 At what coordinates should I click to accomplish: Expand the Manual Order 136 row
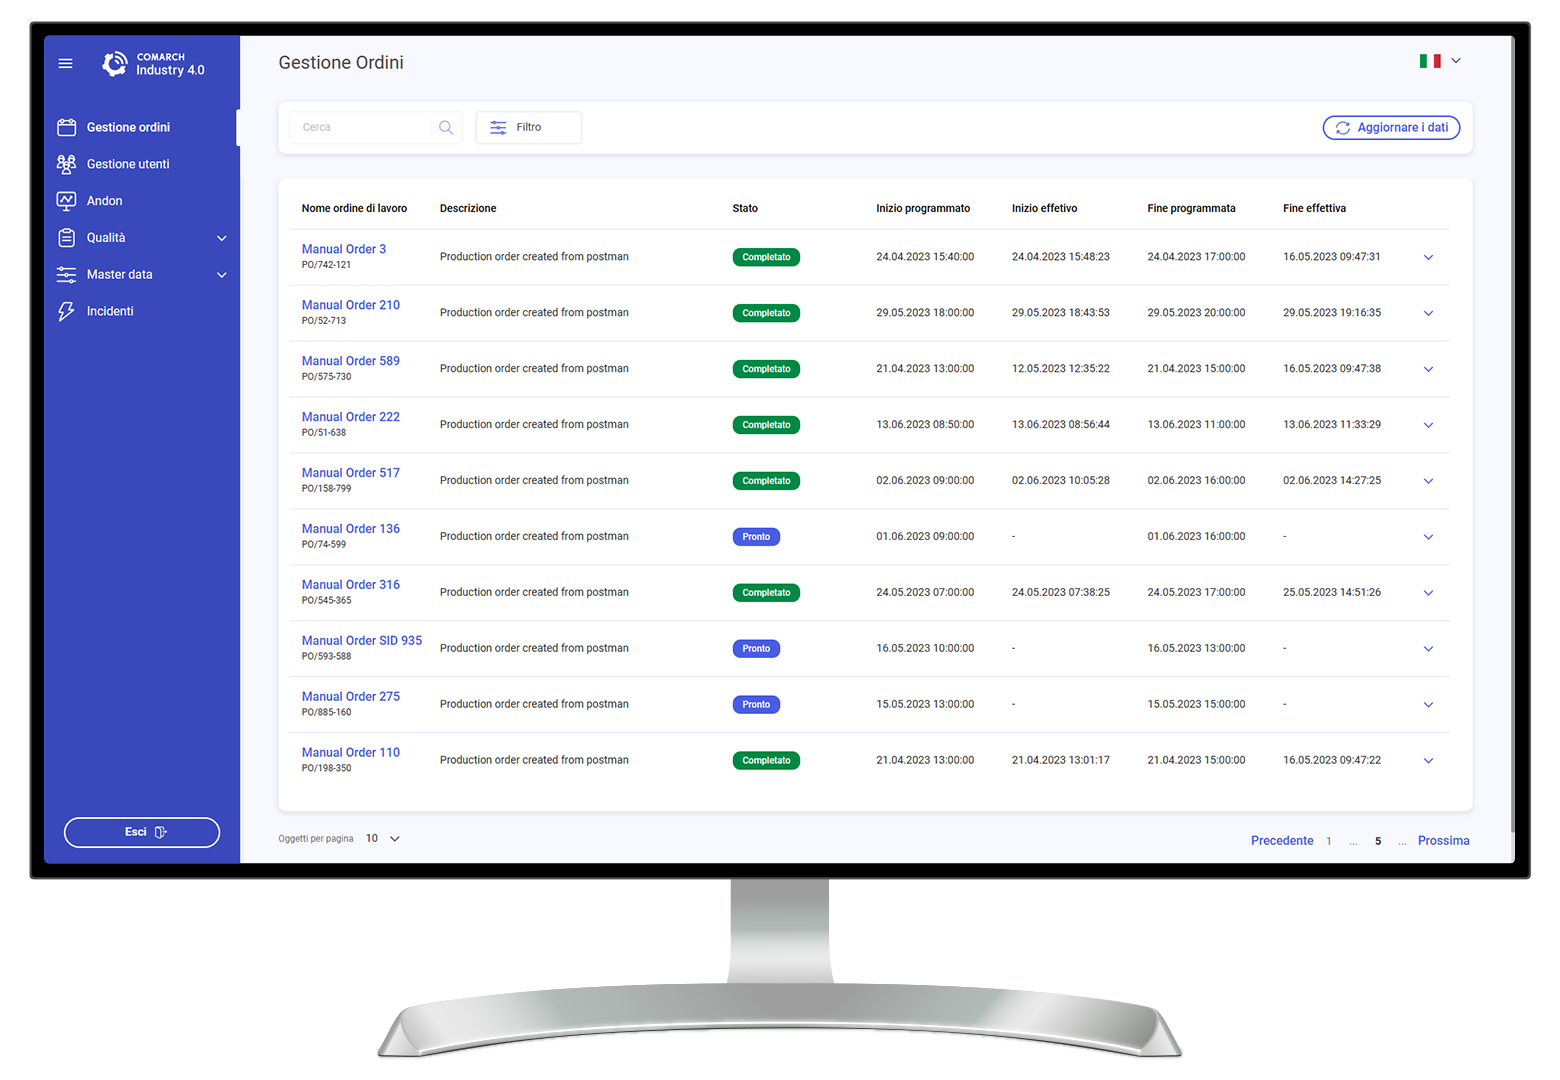1428,537
